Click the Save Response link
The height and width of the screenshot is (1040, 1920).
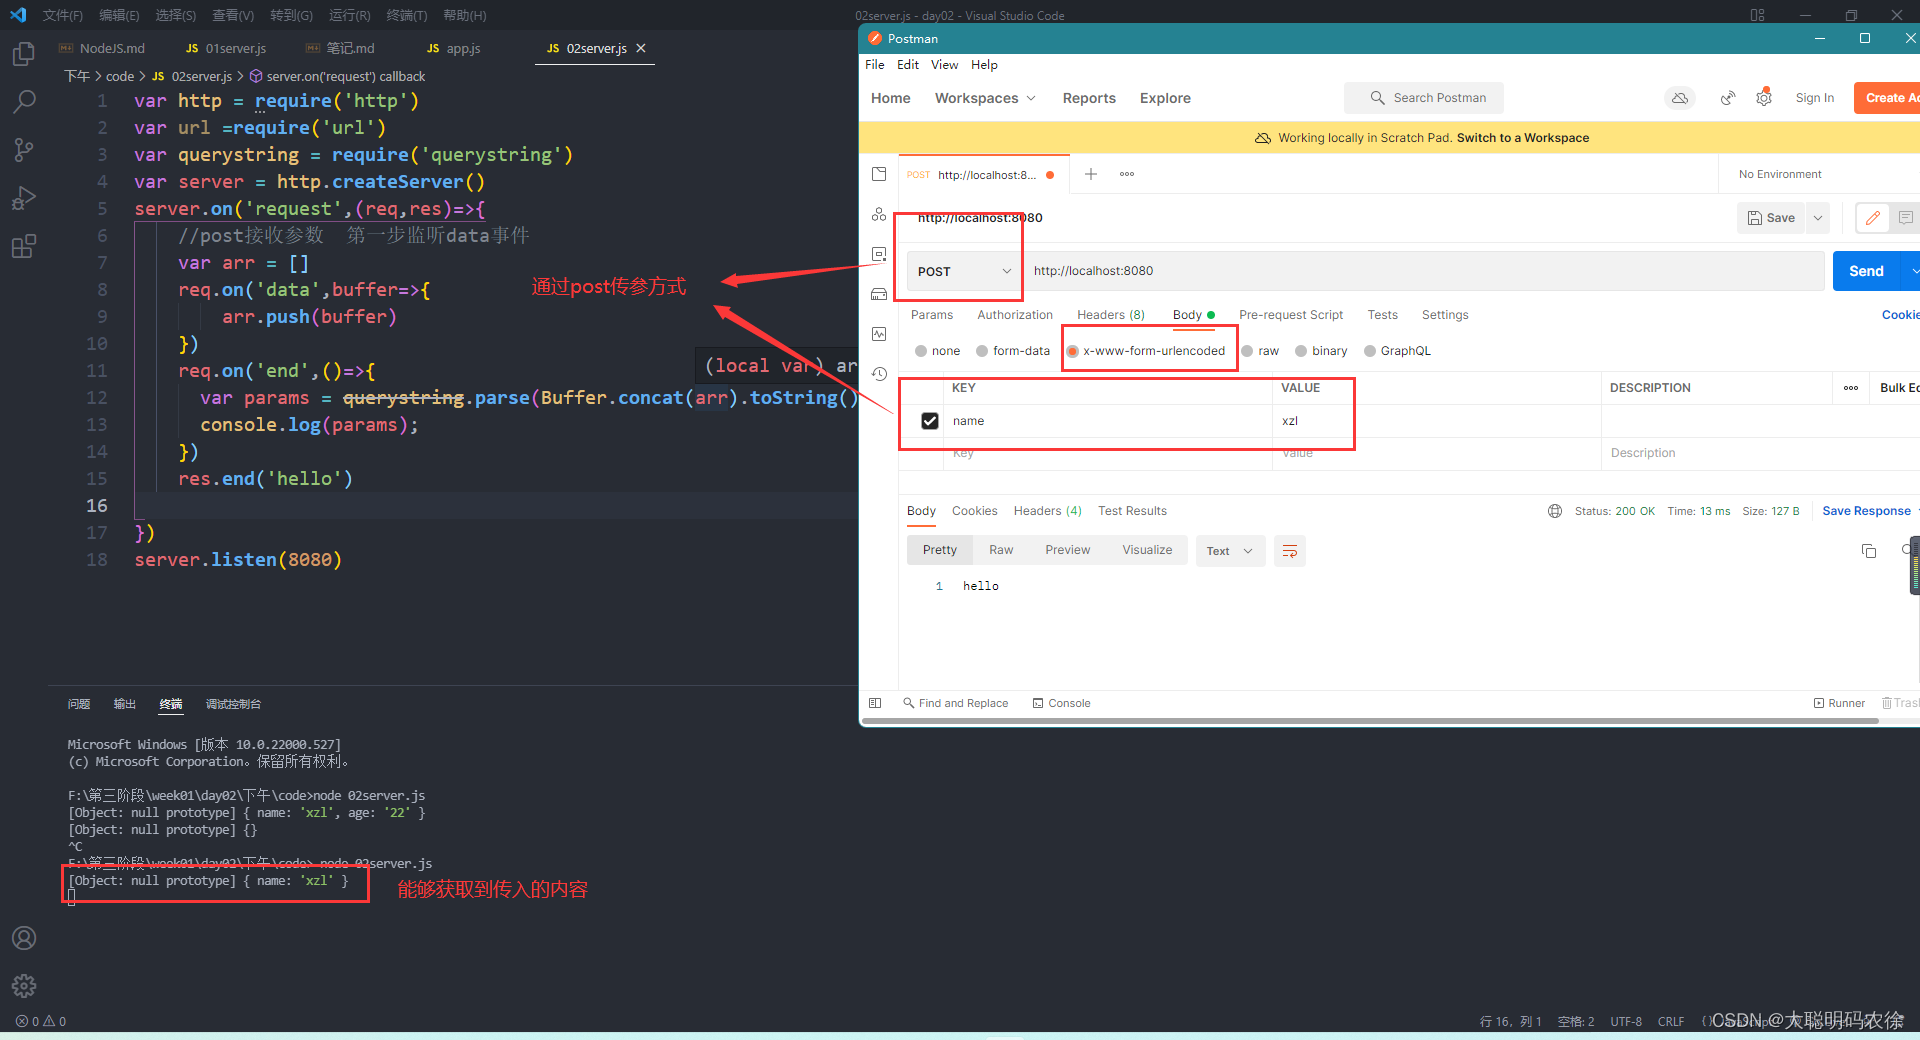click(x=1866, y=511)
